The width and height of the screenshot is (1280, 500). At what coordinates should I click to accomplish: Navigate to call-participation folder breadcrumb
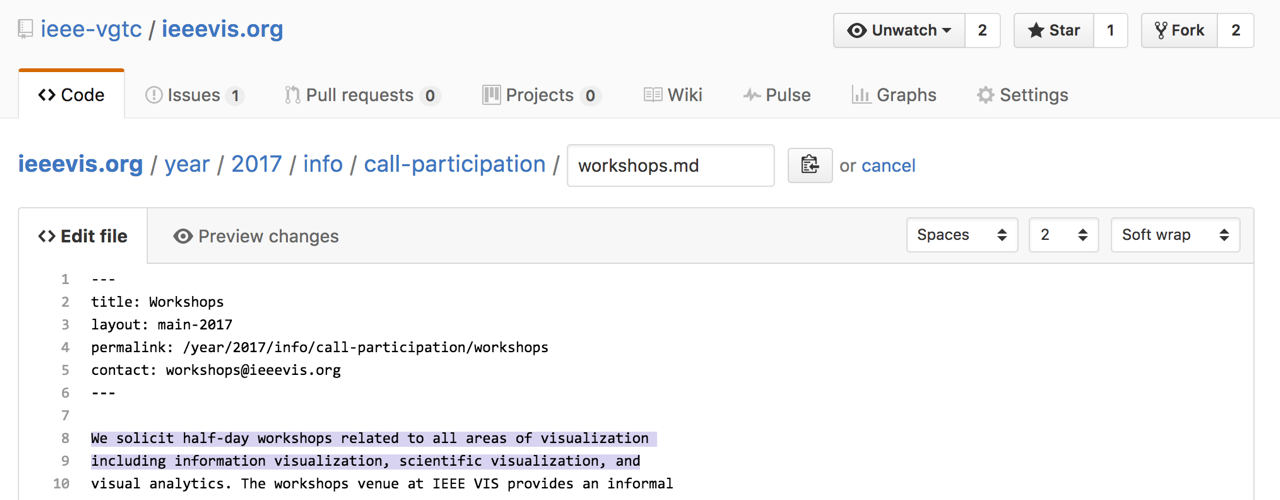[x=454, y=164]
